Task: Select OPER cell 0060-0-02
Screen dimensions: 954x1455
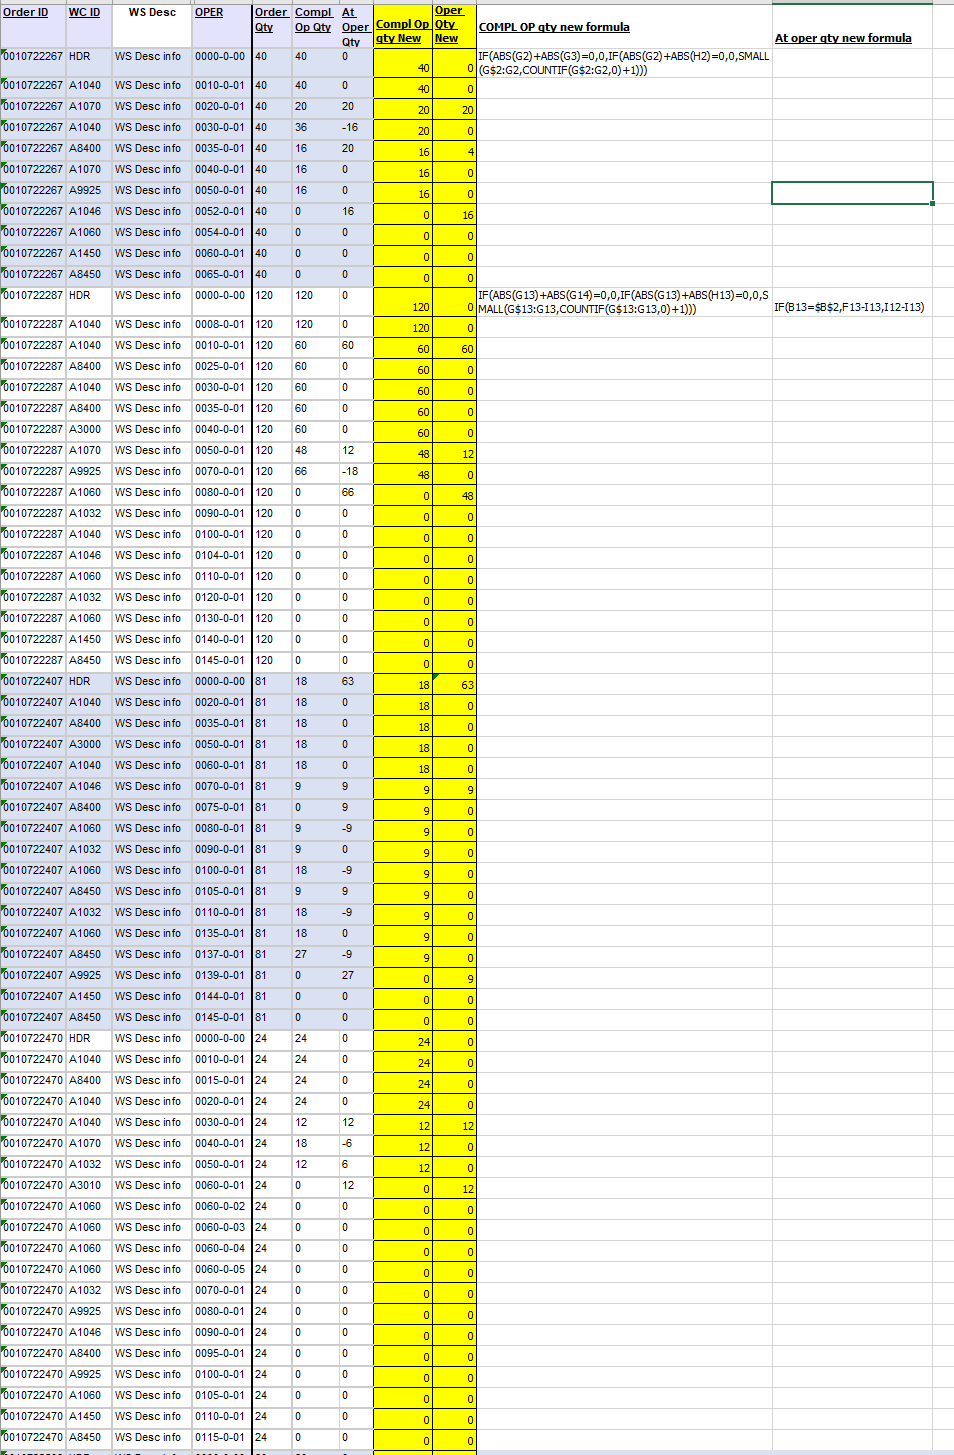Action: click(221, 1206)
